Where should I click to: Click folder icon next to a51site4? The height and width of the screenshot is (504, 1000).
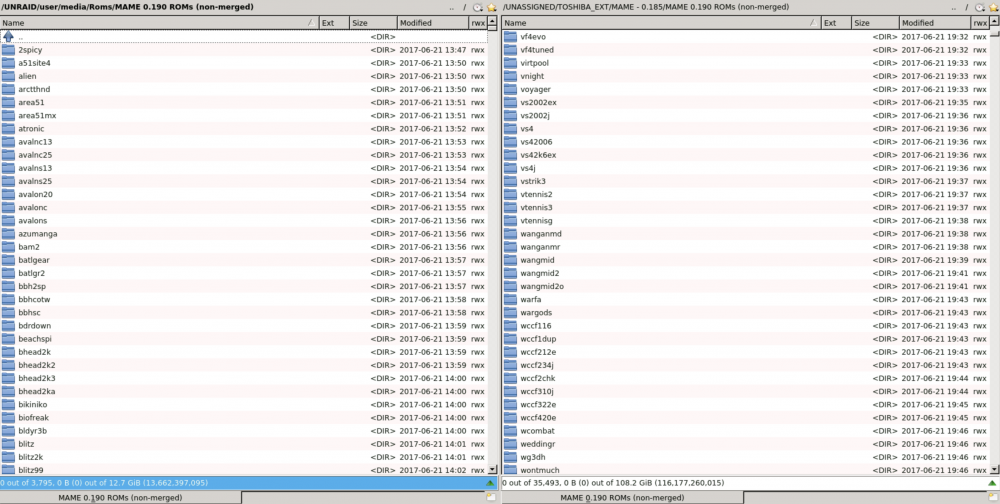pyautogui.click(x=8, y=63)
